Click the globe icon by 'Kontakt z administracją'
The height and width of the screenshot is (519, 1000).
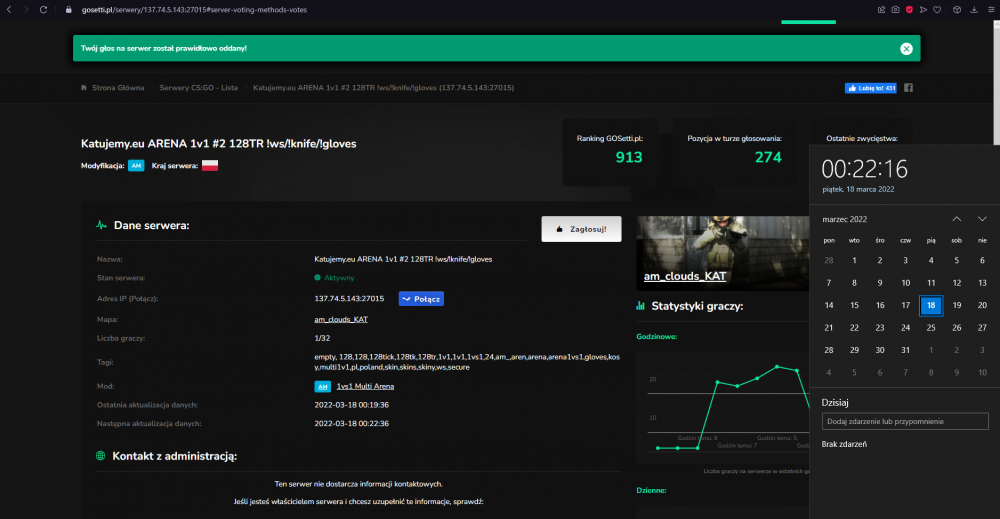pos(100,456)
